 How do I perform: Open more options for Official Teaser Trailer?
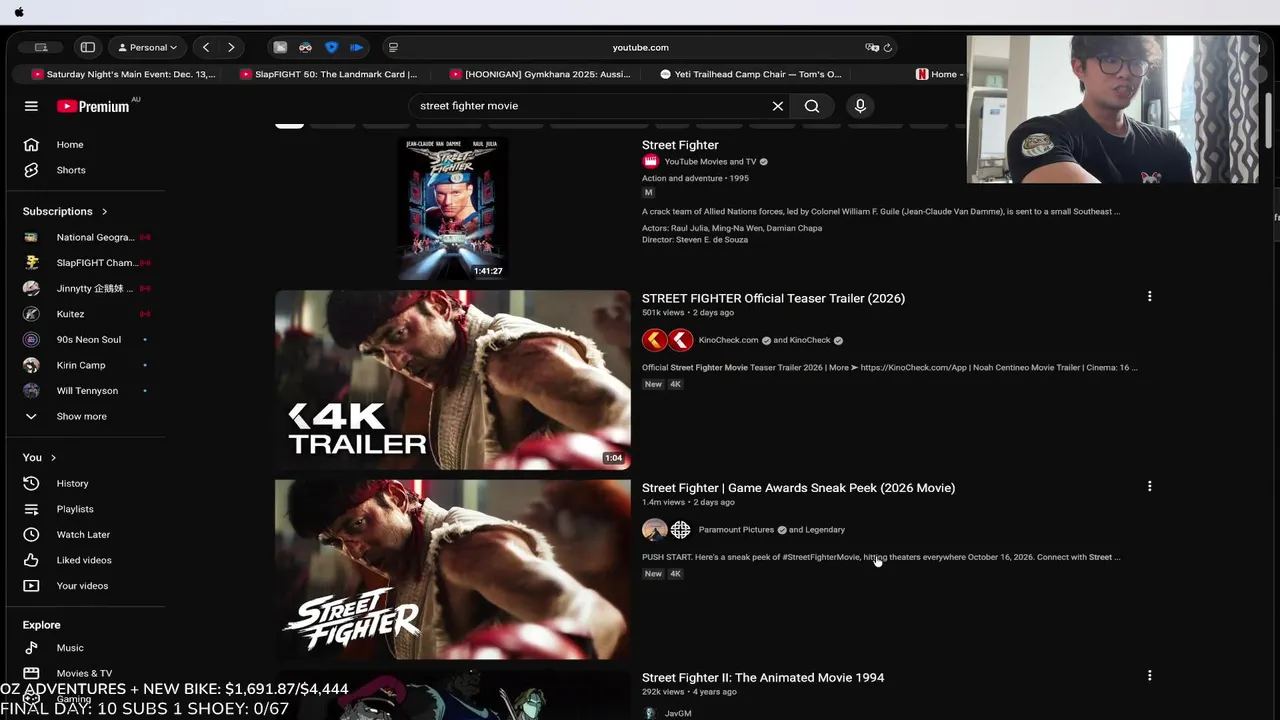pyautogui.click(x=1149, y=296)
